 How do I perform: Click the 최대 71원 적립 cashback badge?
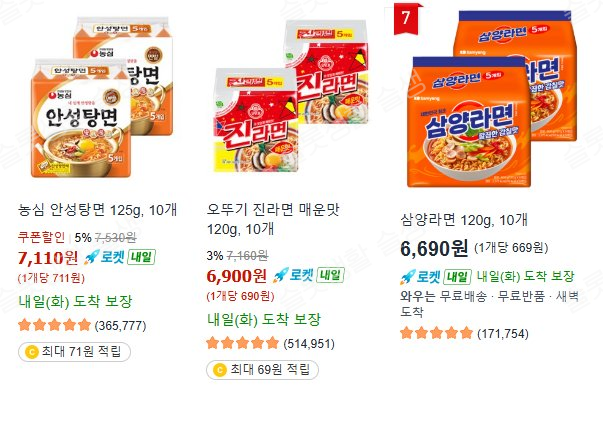[x=75, y=352]
